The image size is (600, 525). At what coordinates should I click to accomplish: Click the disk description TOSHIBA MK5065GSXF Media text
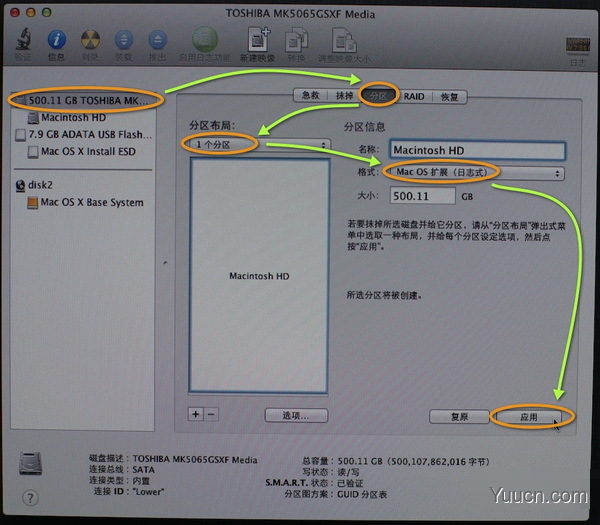click(195, 459)
